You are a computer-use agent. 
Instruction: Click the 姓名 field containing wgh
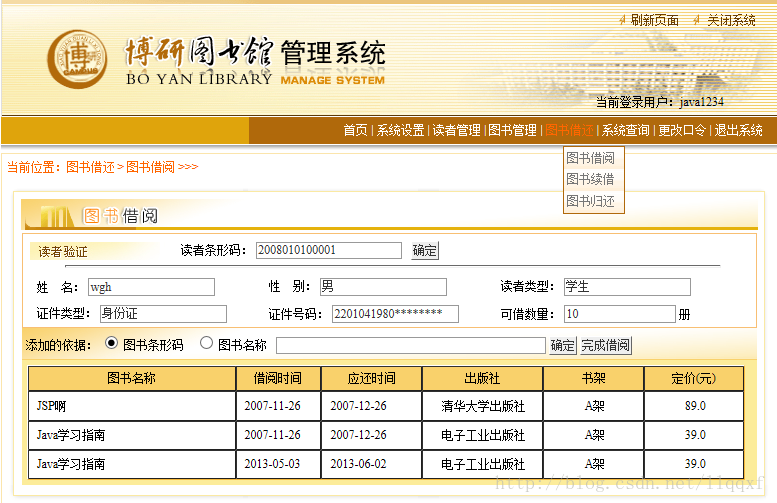(151, 287)
